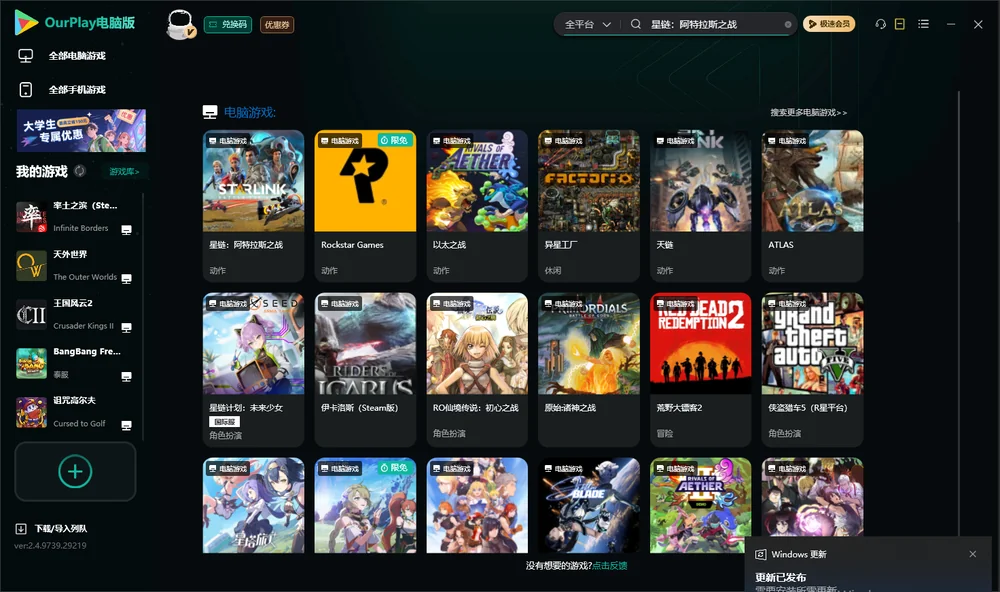Expand the 全平台 platform dropdown
Viewport: 1000px width, 592px height.
tap(587, 24)
